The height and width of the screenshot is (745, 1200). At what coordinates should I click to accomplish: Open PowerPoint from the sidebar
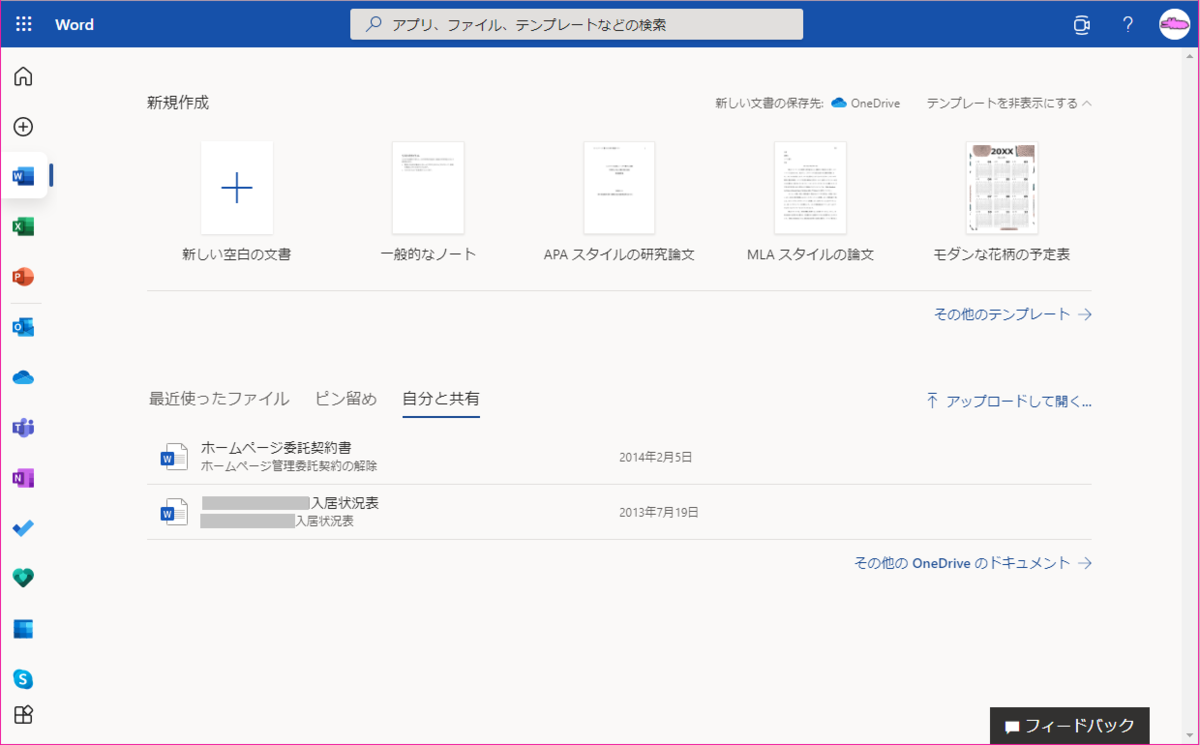click(23, 277)
